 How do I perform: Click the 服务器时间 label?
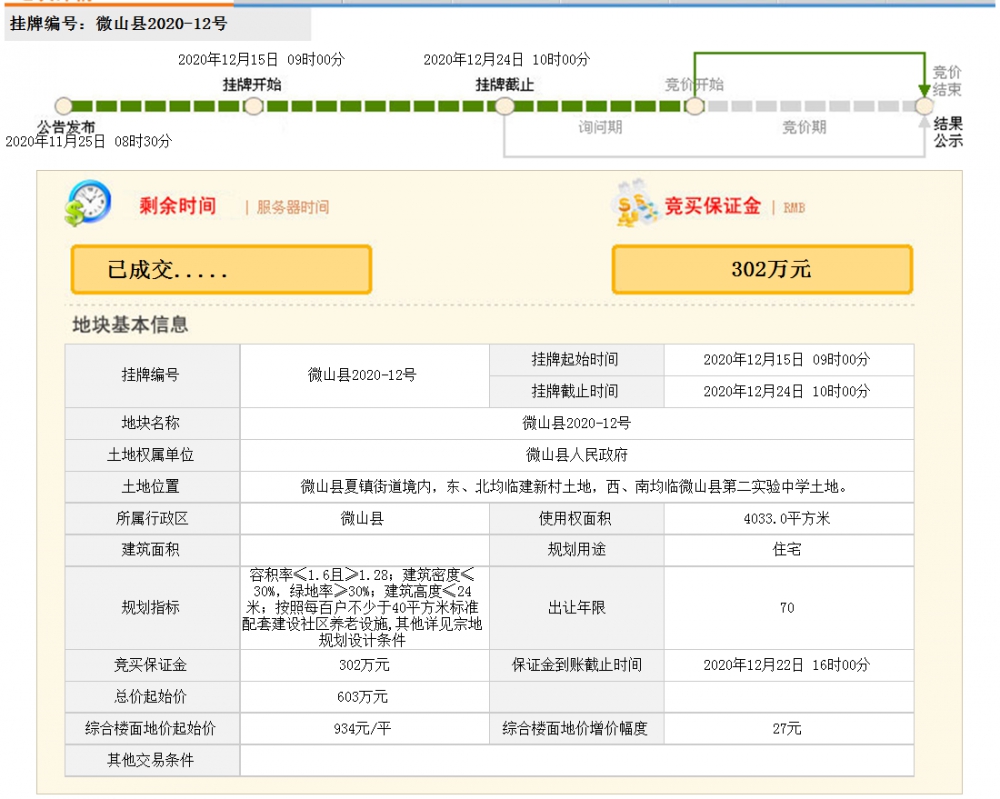coord(293,207)
